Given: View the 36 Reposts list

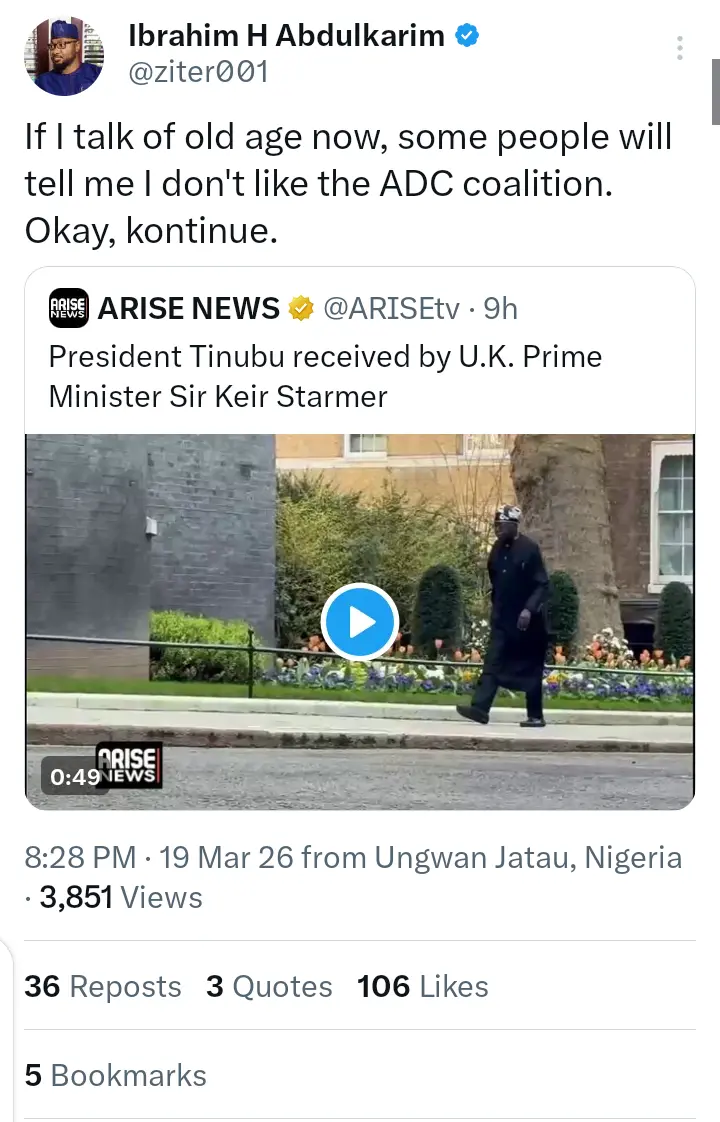Looking at the screenshot, I should 103,987.
